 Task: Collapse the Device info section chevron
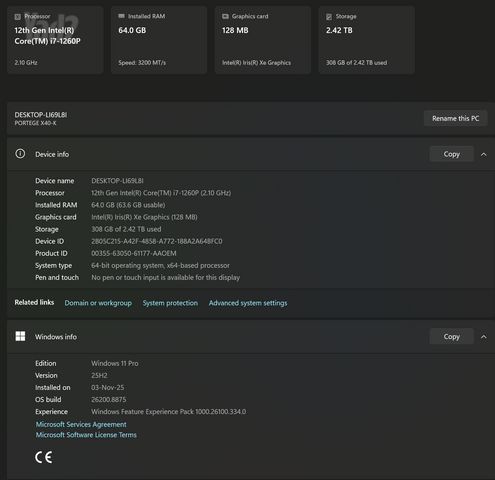pos(484,154)
